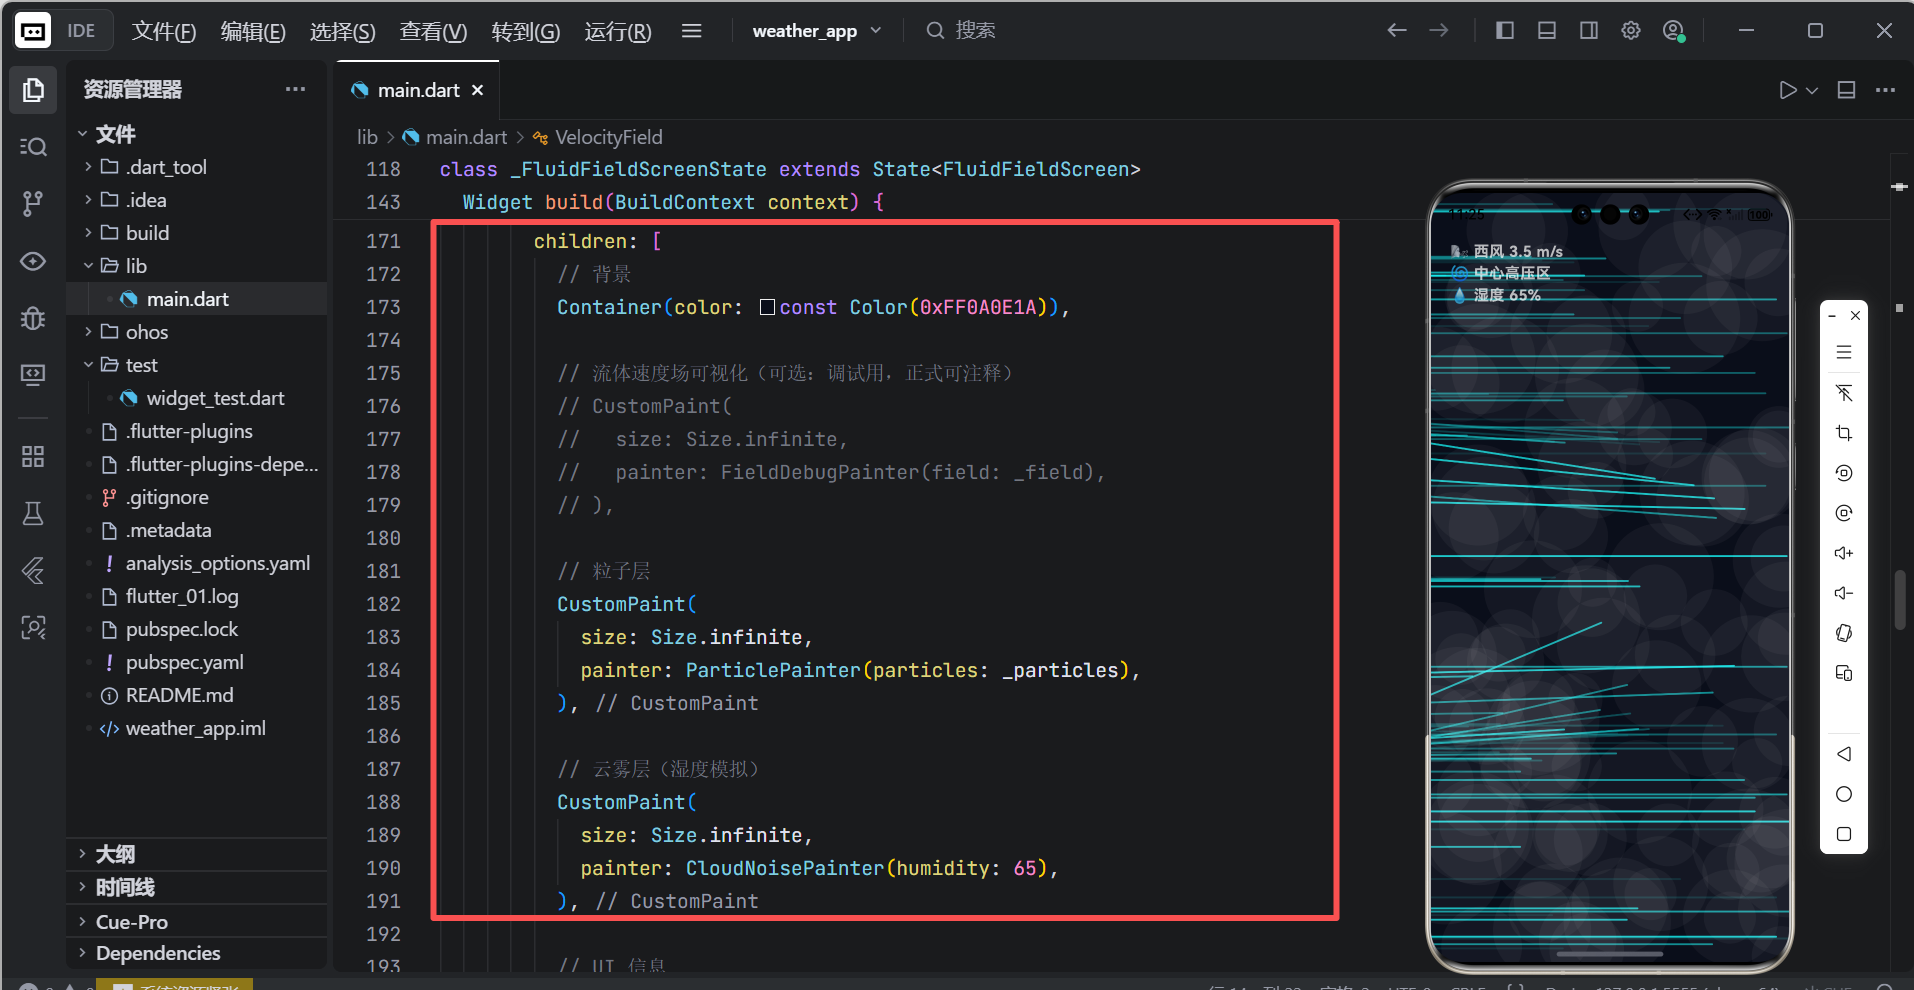Open the 文件(F) menu

coord(164,31)
